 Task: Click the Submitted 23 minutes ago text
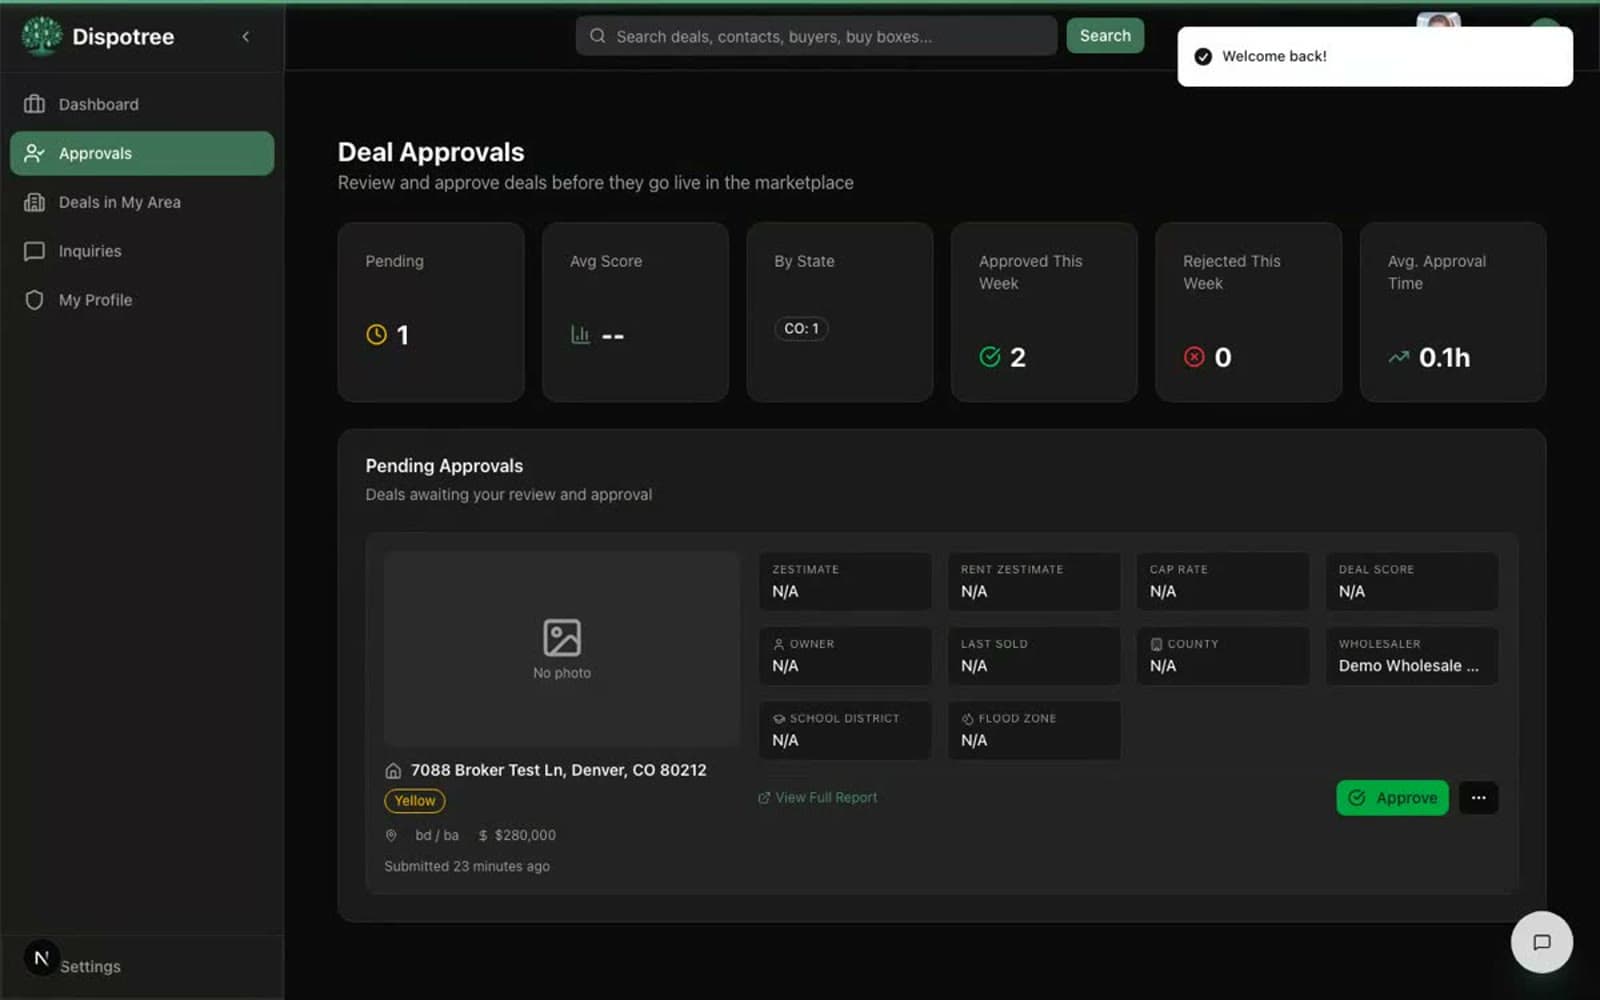467,866
